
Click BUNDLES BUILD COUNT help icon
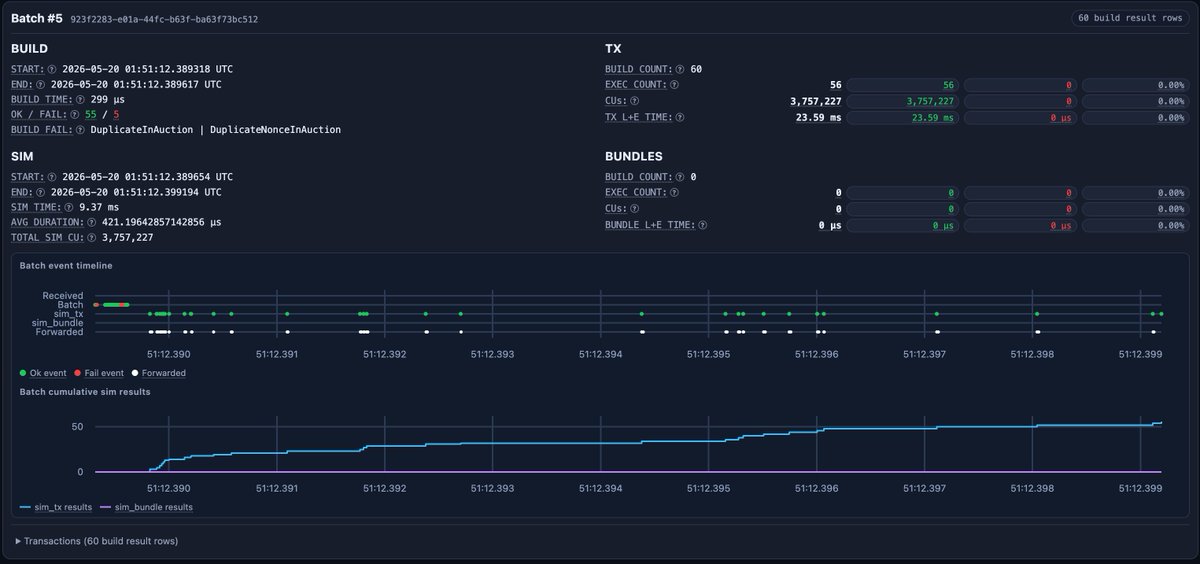click(x=680, y=176)
